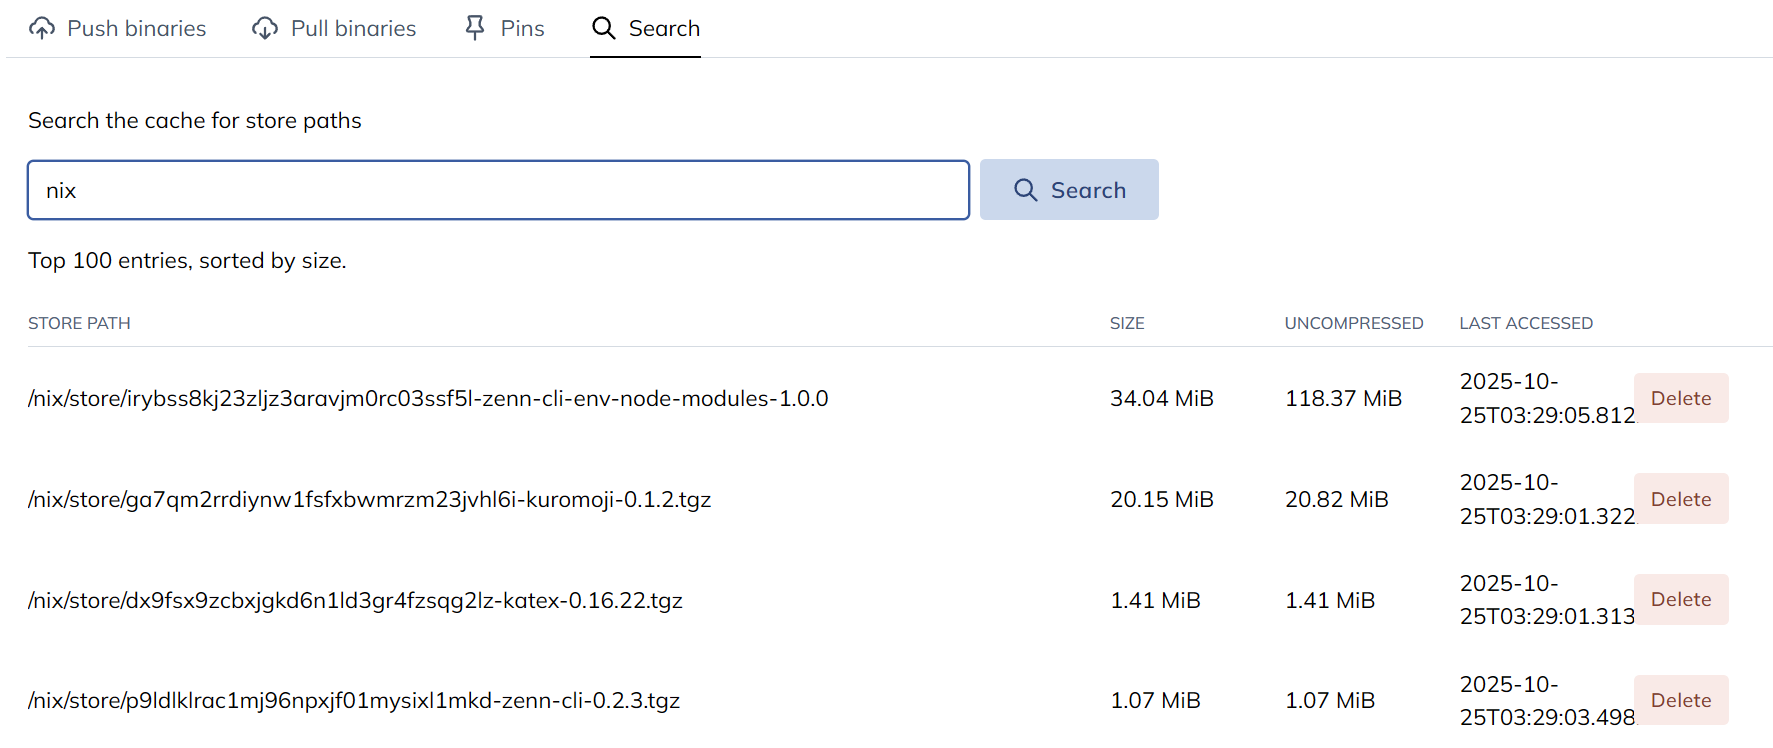The width and height of the screenshot is (1773, 748).
Task: Delete the katex-0.16.22.tgz entry
Action: (1680, 599)
